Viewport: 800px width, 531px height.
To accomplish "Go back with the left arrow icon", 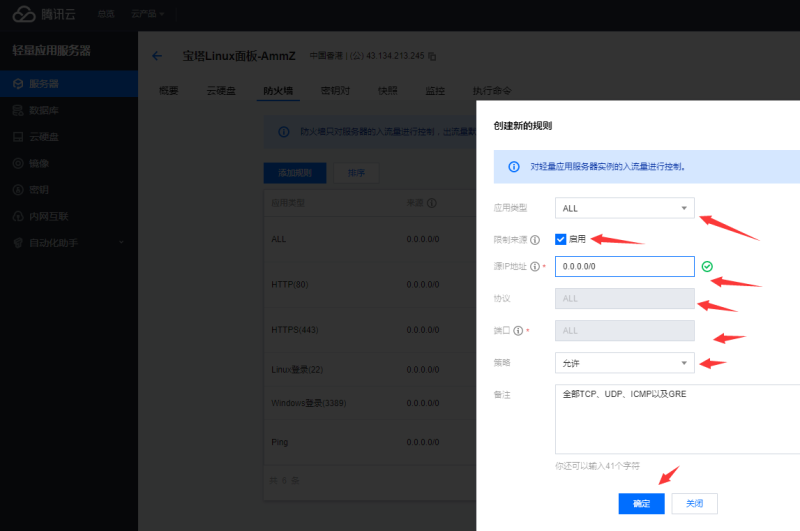I will 157,56.
